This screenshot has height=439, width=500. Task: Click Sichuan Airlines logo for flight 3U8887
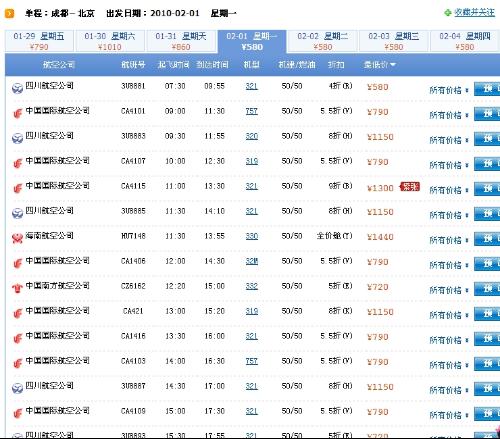pos(17,388)
